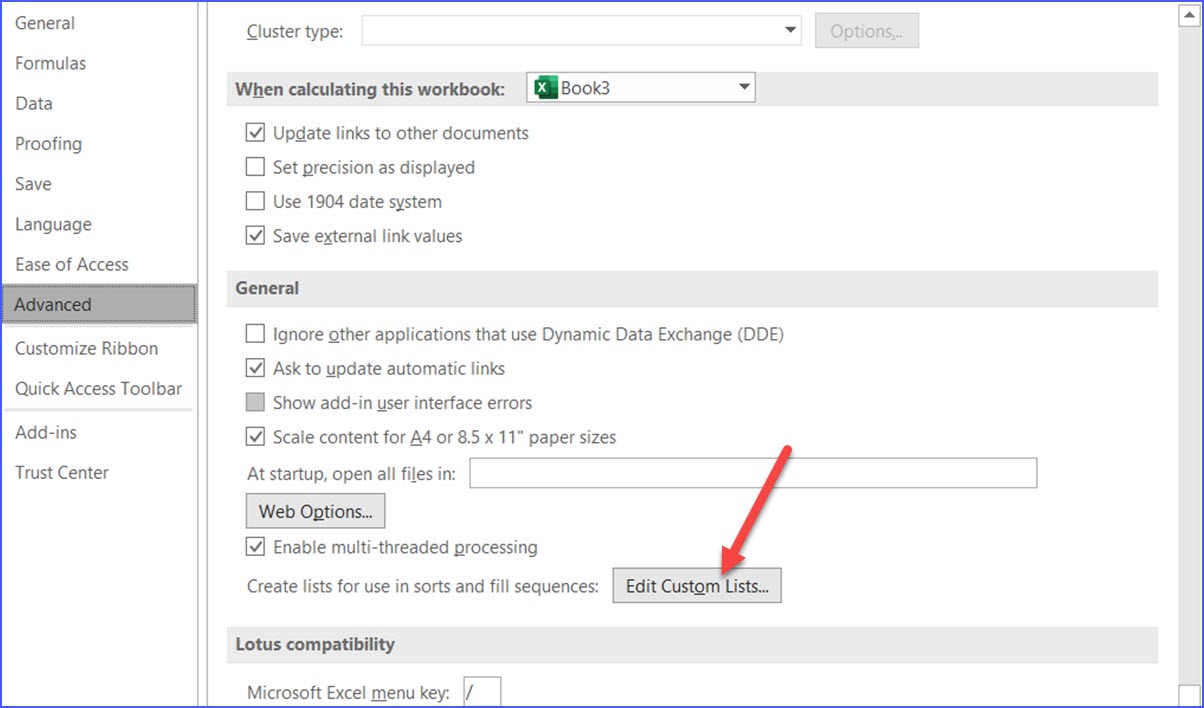Open the Formulas settings page

point(50,63)
